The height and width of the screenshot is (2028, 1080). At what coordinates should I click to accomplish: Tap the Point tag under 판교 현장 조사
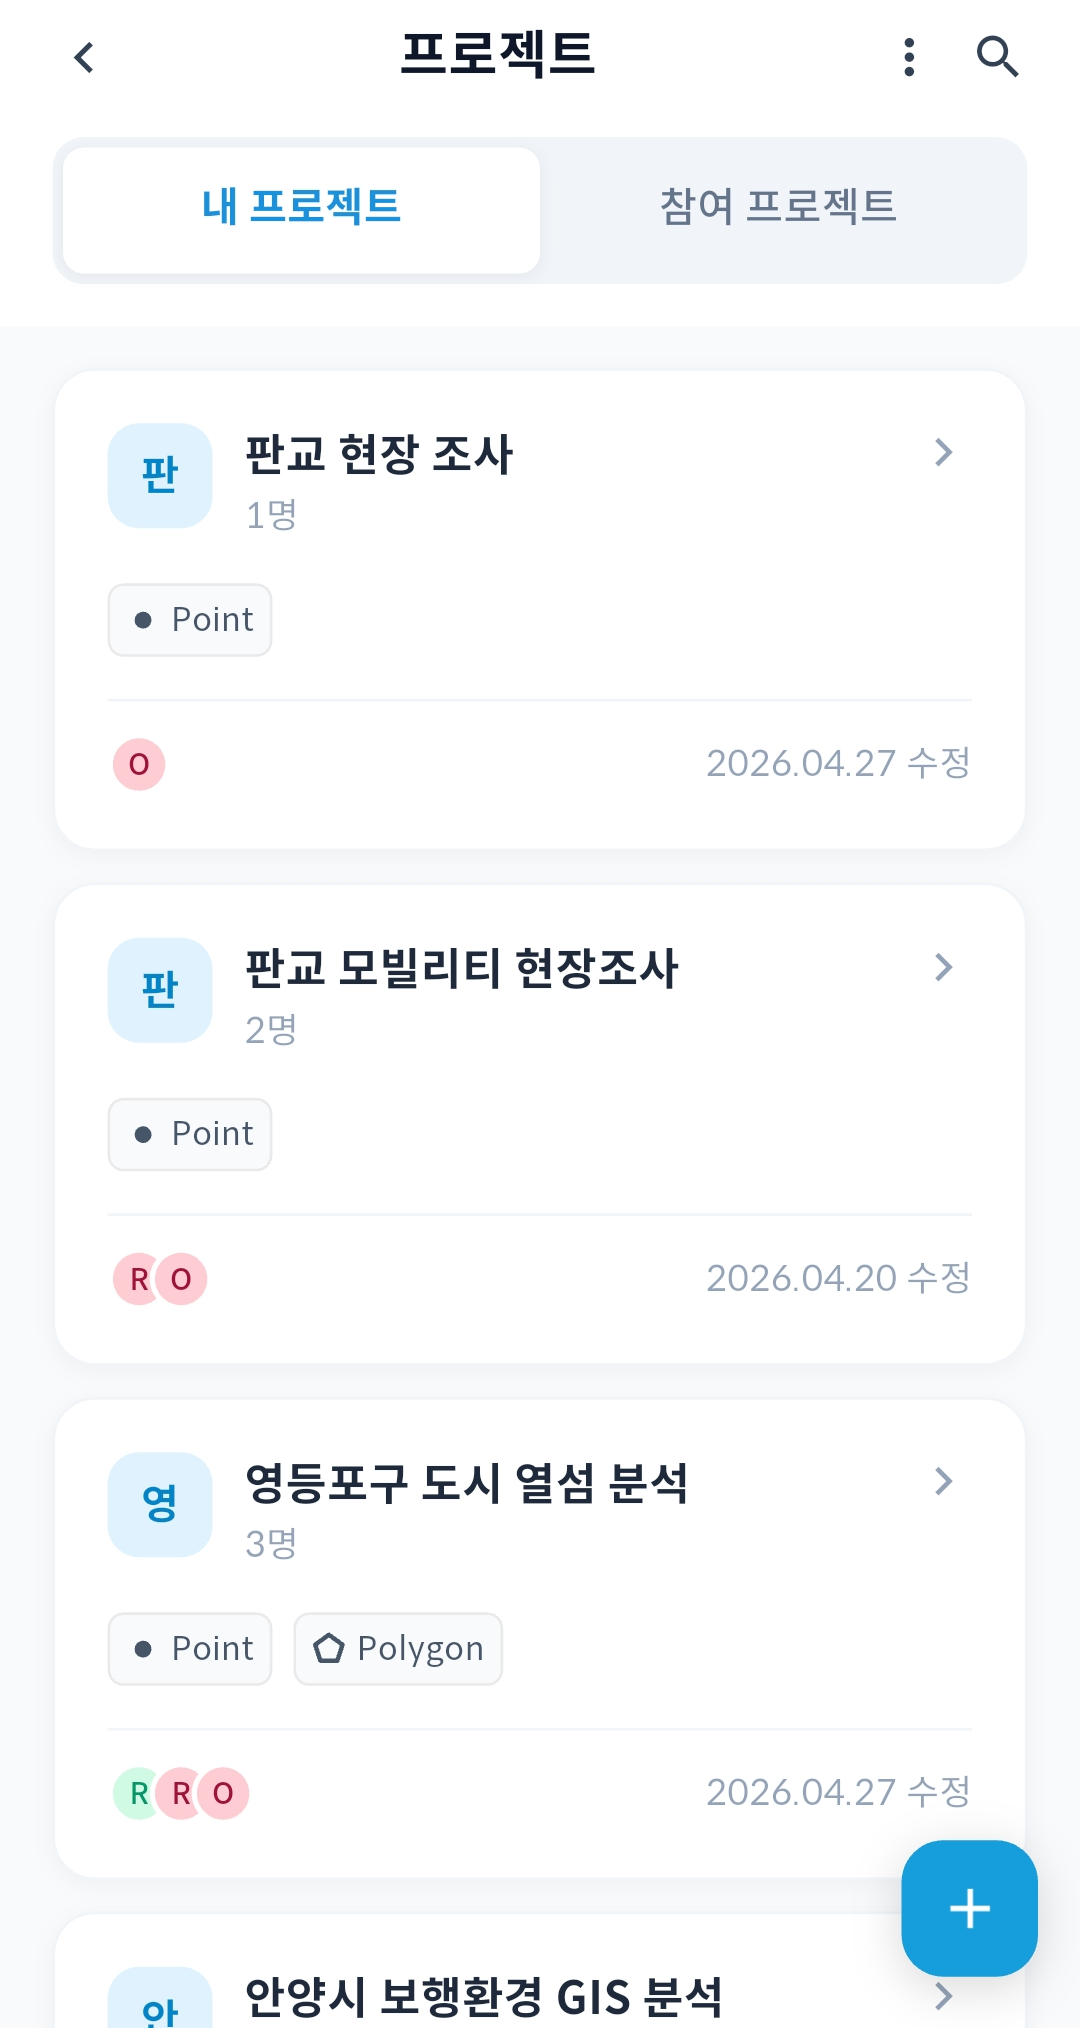190,620
